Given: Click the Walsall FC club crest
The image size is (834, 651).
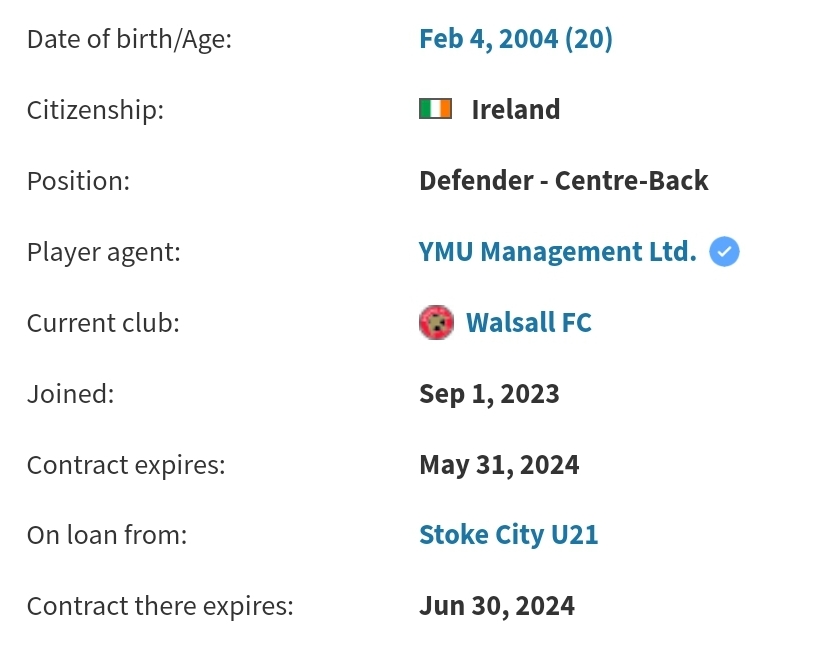Looking at the screenshot, I should (x=436, y=322).
